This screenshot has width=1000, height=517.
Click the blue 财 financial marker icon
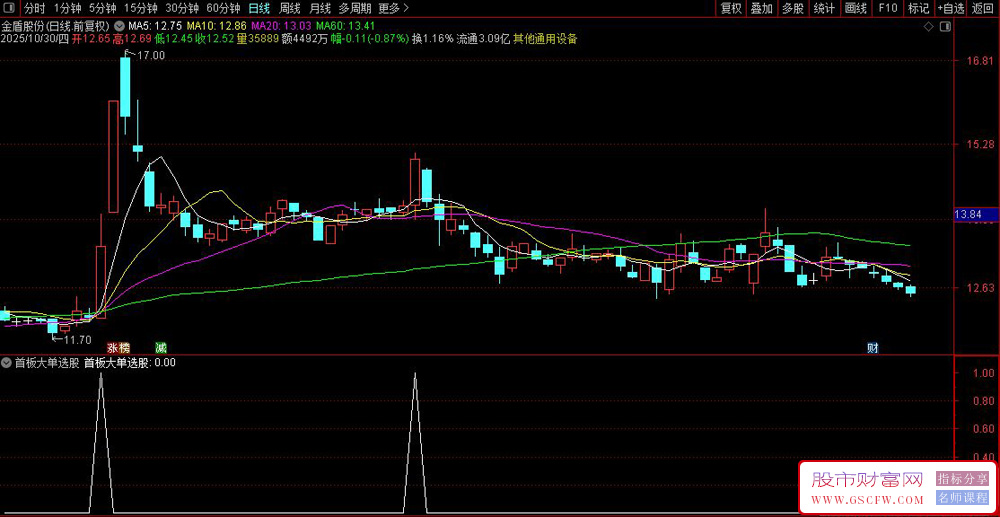coord(872,348)
